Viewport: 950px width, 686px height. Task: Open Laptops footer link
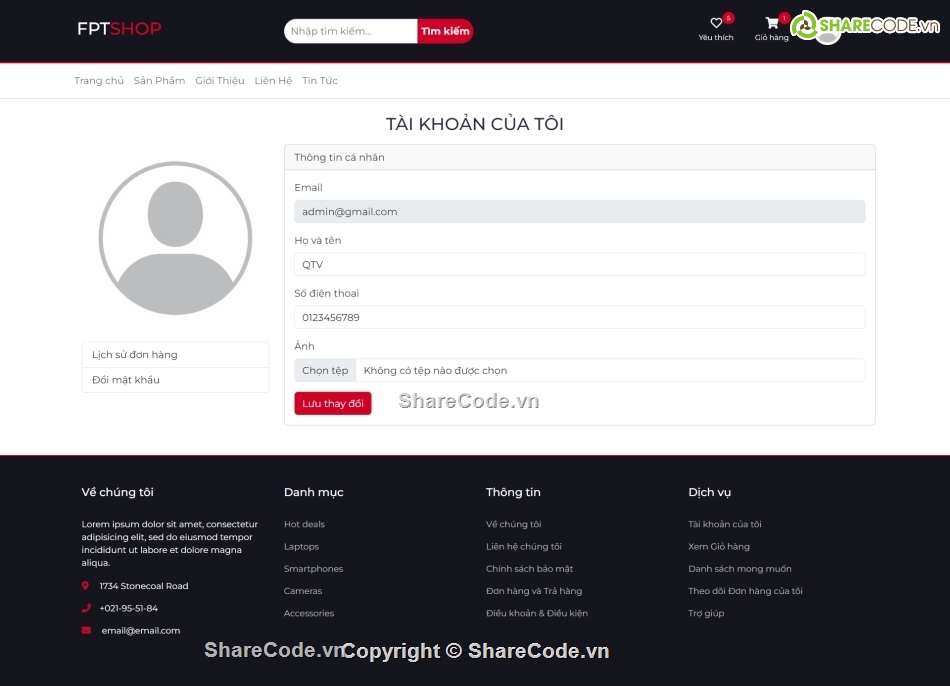pos(301,547)
